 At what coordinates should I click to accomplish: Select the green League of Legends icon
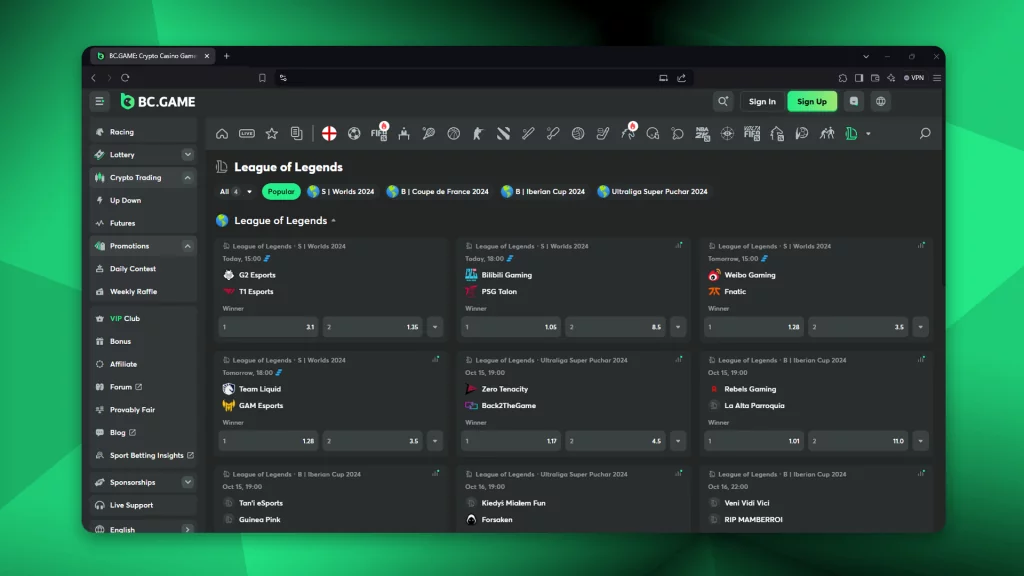851,134
